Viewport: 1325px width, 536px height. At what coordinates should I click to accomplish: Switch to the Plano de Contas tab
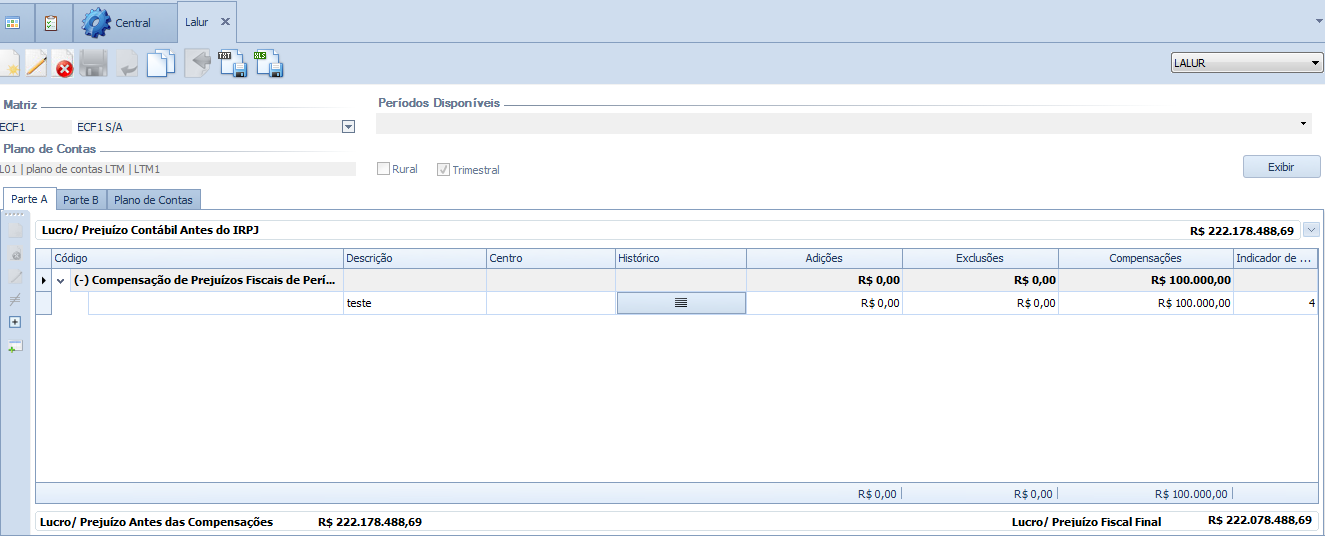(x=154, y=200)
